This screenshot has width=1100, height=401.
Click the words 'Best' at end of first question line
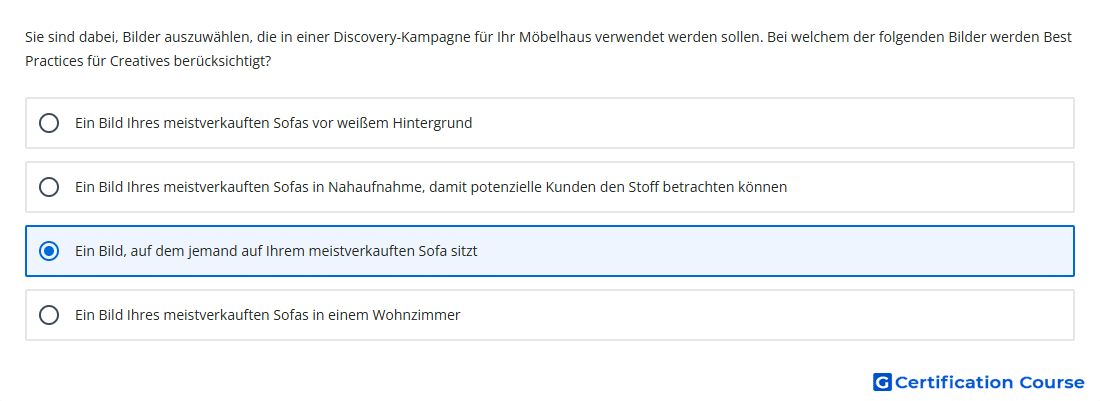click(1058, 37)
